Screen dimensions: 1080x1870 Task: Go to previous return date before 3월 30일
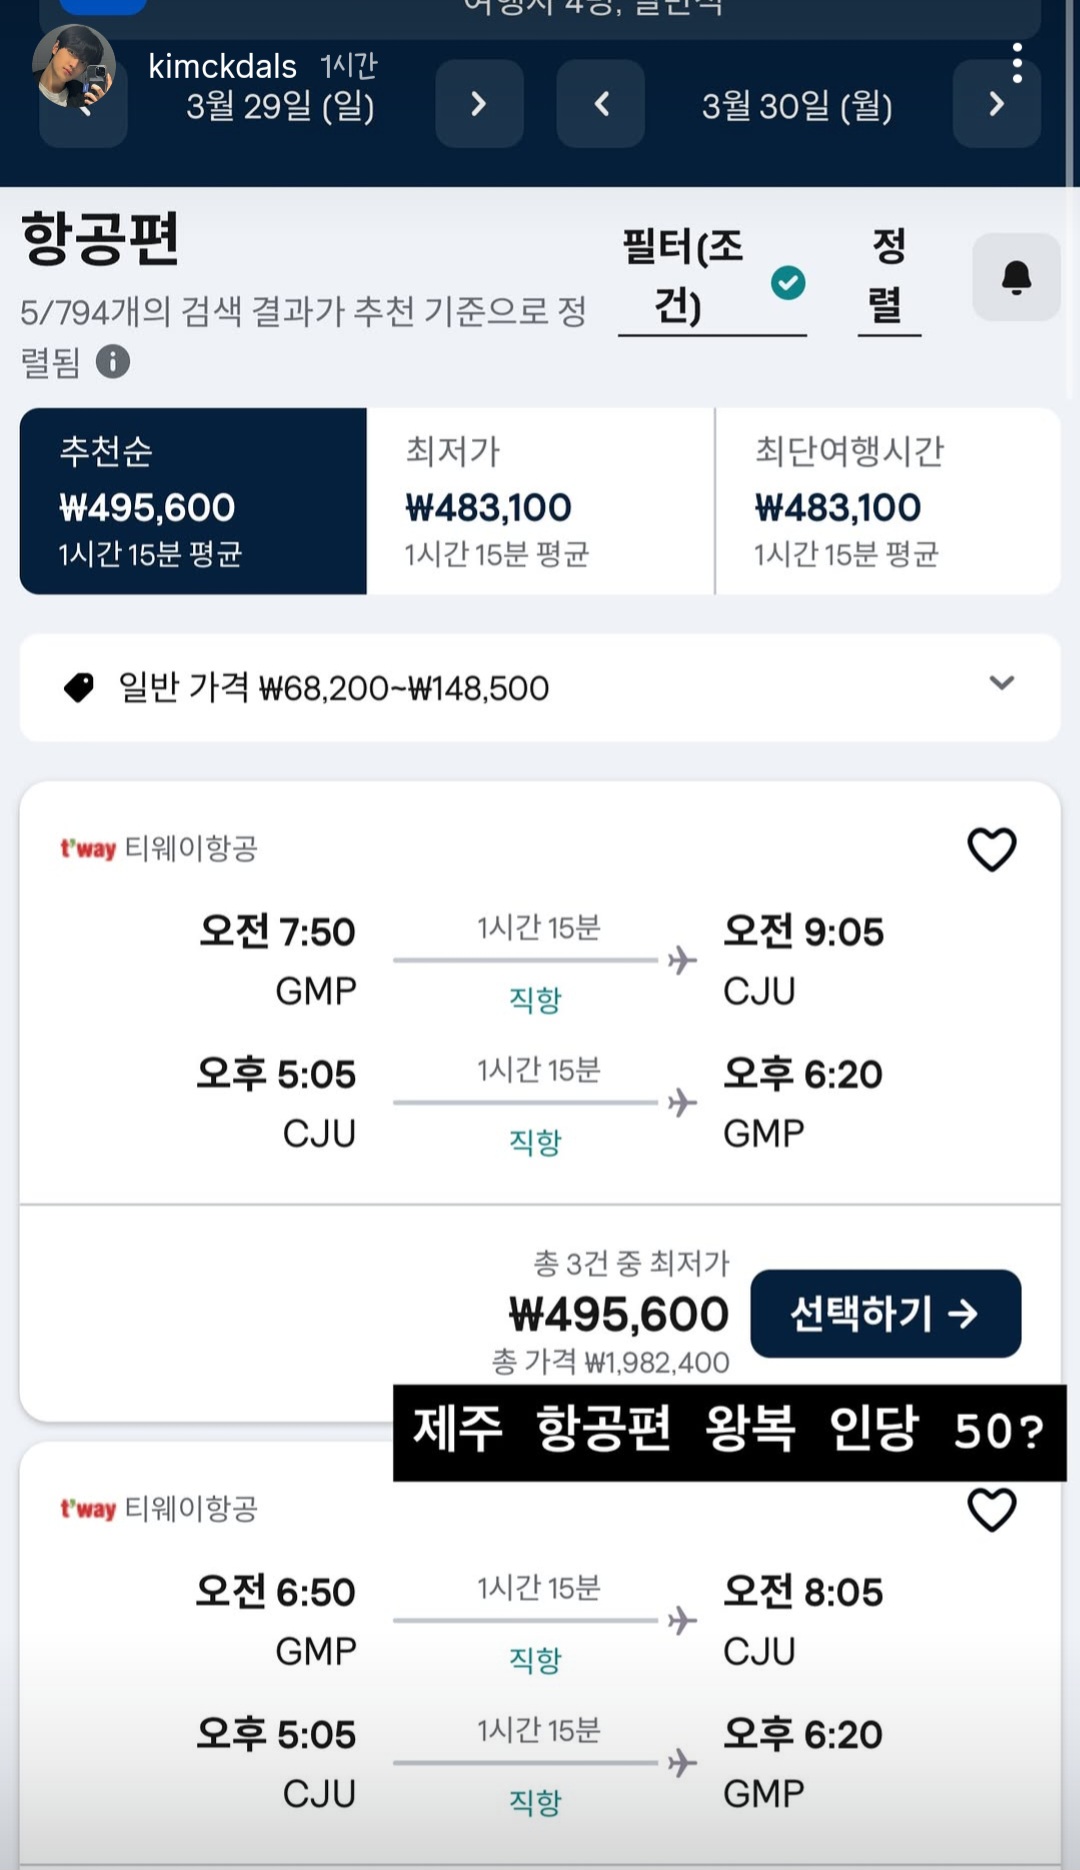600,103
